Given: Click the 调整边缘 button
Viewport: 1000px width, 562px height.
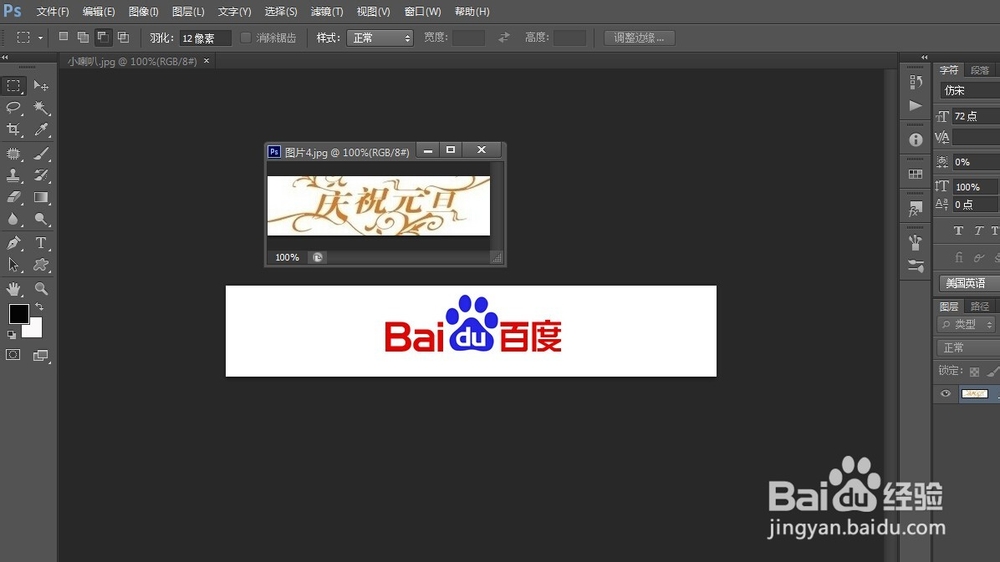Looking at the screenshot, I should pyautogui.click(x=639, y=38).
